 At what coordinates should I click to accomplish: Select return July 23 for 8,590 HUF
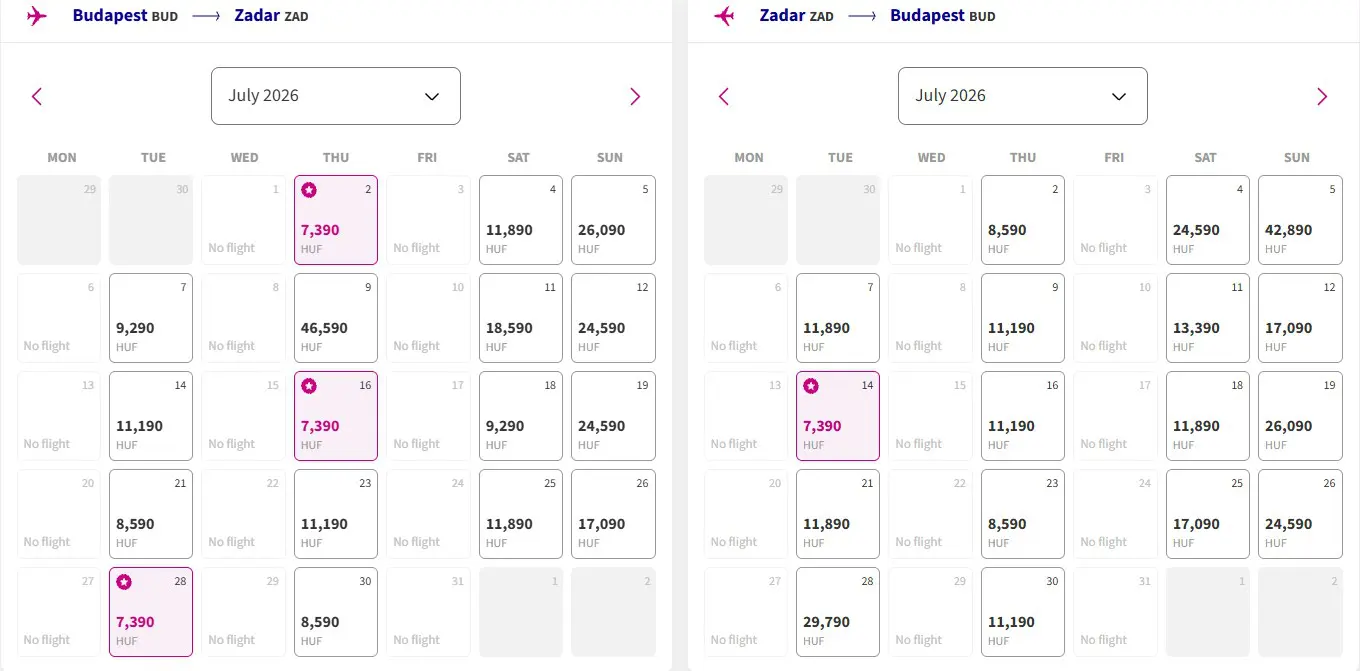(1023, 514)
